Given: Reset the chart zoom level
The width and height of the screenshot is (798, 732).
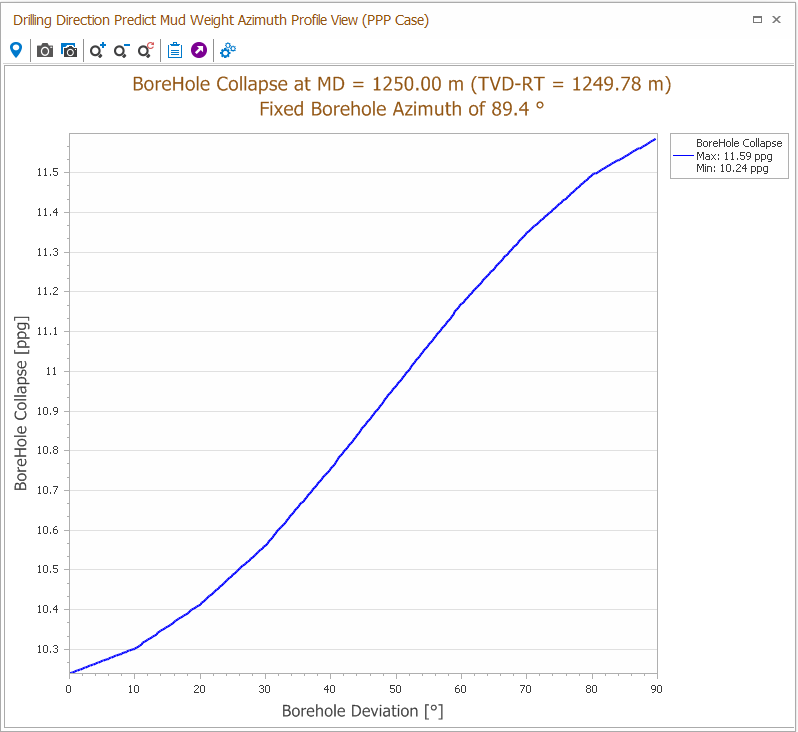Looking at the screenshot, I should coord(146,50).
